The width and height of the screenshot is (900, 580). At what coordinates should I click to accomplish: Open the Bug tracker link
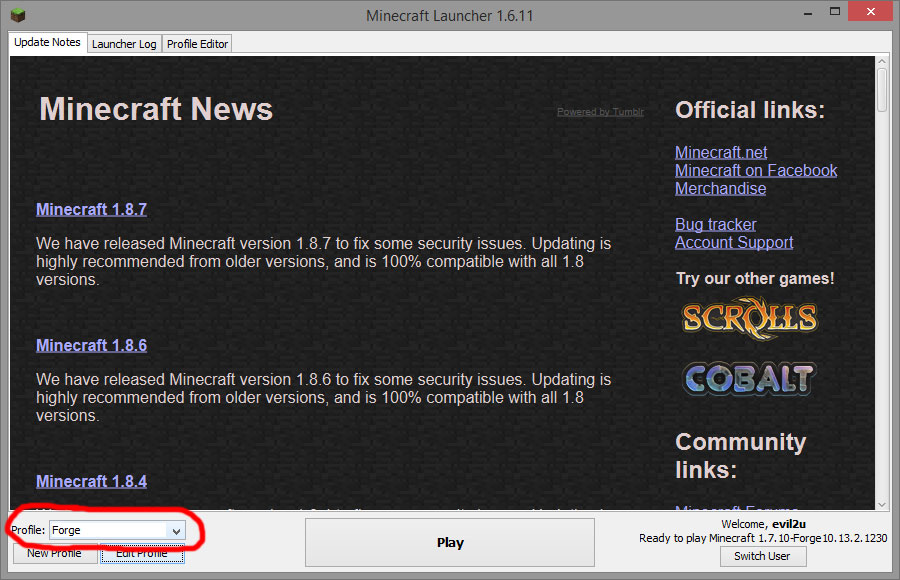click(x=716, y=225)
